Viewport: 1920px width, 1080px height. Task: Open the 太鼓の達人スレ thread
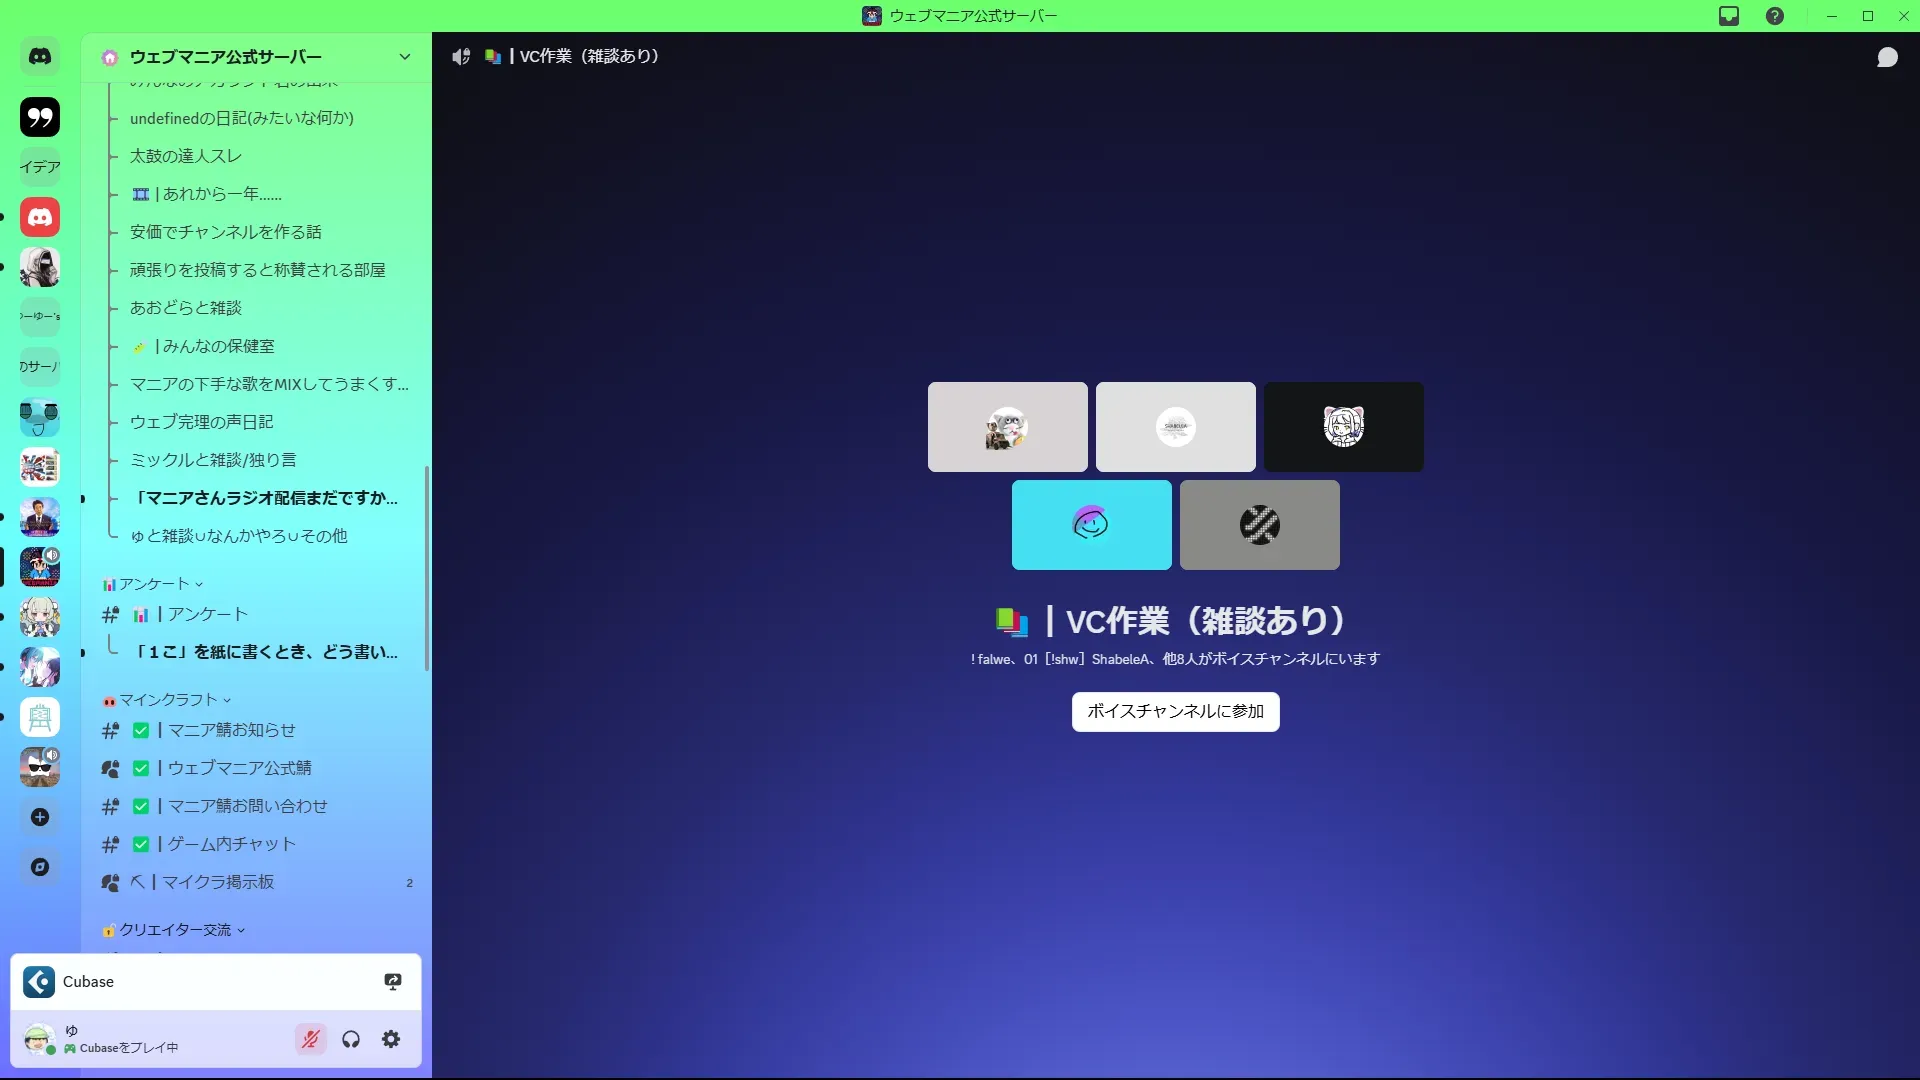tap(186, 156)
